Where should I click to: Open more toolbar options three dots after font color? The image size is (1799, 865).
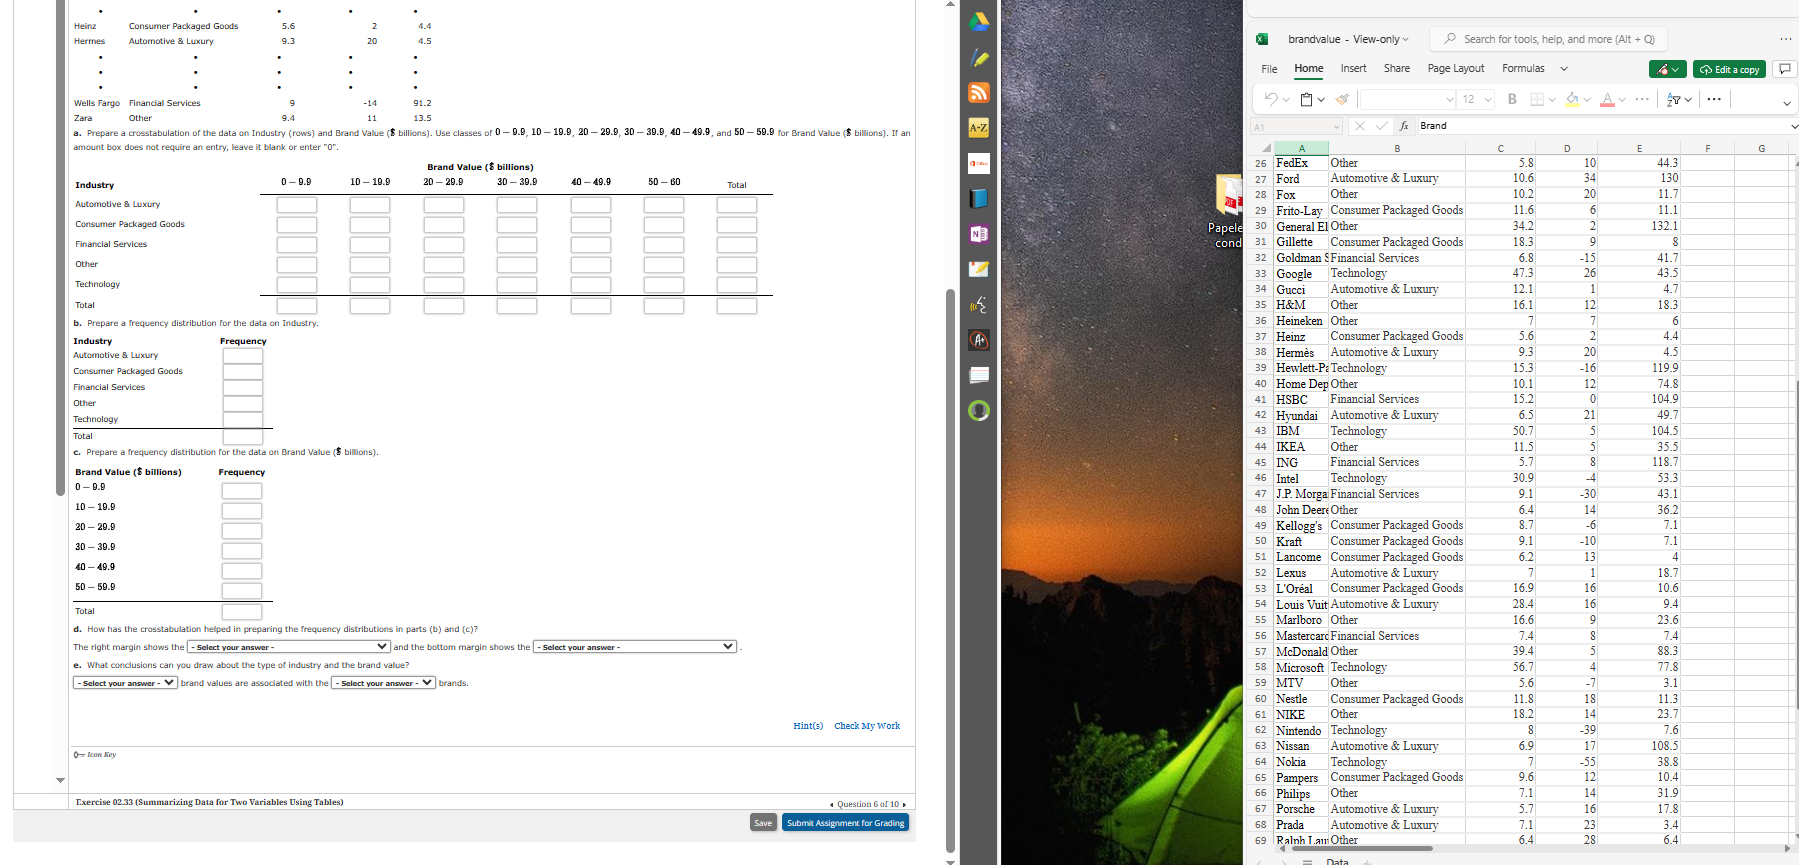[x=1642, y=99]
